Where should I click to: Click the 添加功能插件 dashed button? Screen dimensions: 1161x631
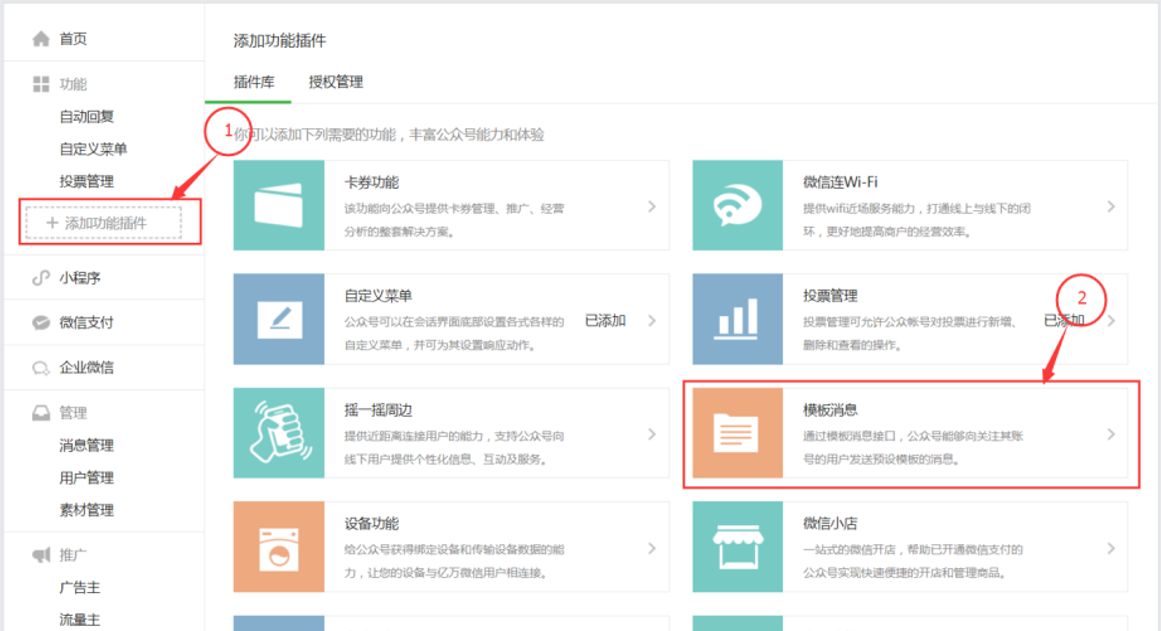pyautogui.click(x=104, y=223)
